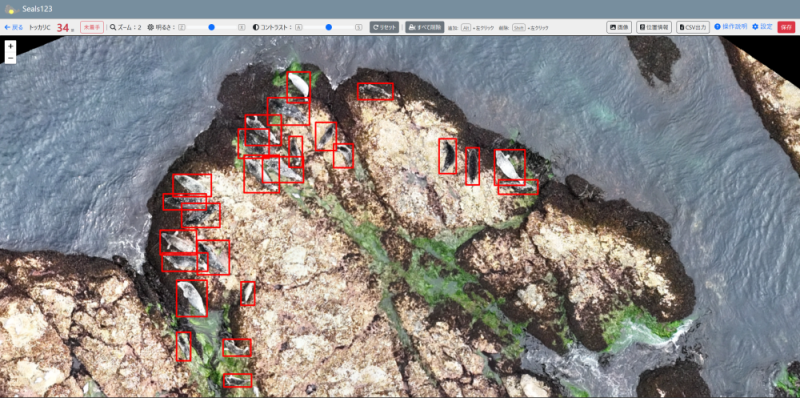800x398 pixels.
Task: Click the Z key hint beside brightness
Action: 181,28
